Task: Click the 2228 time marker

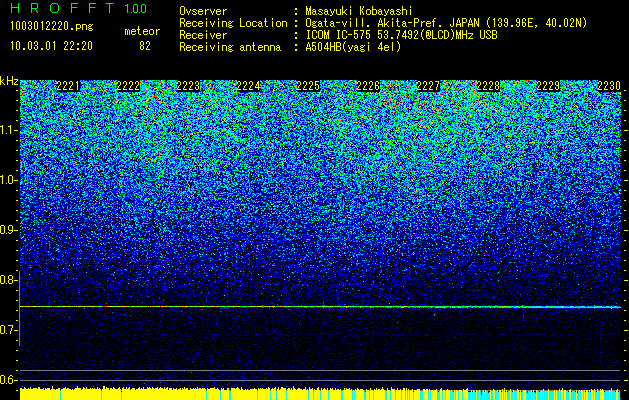Action: [x=489, y=86]
